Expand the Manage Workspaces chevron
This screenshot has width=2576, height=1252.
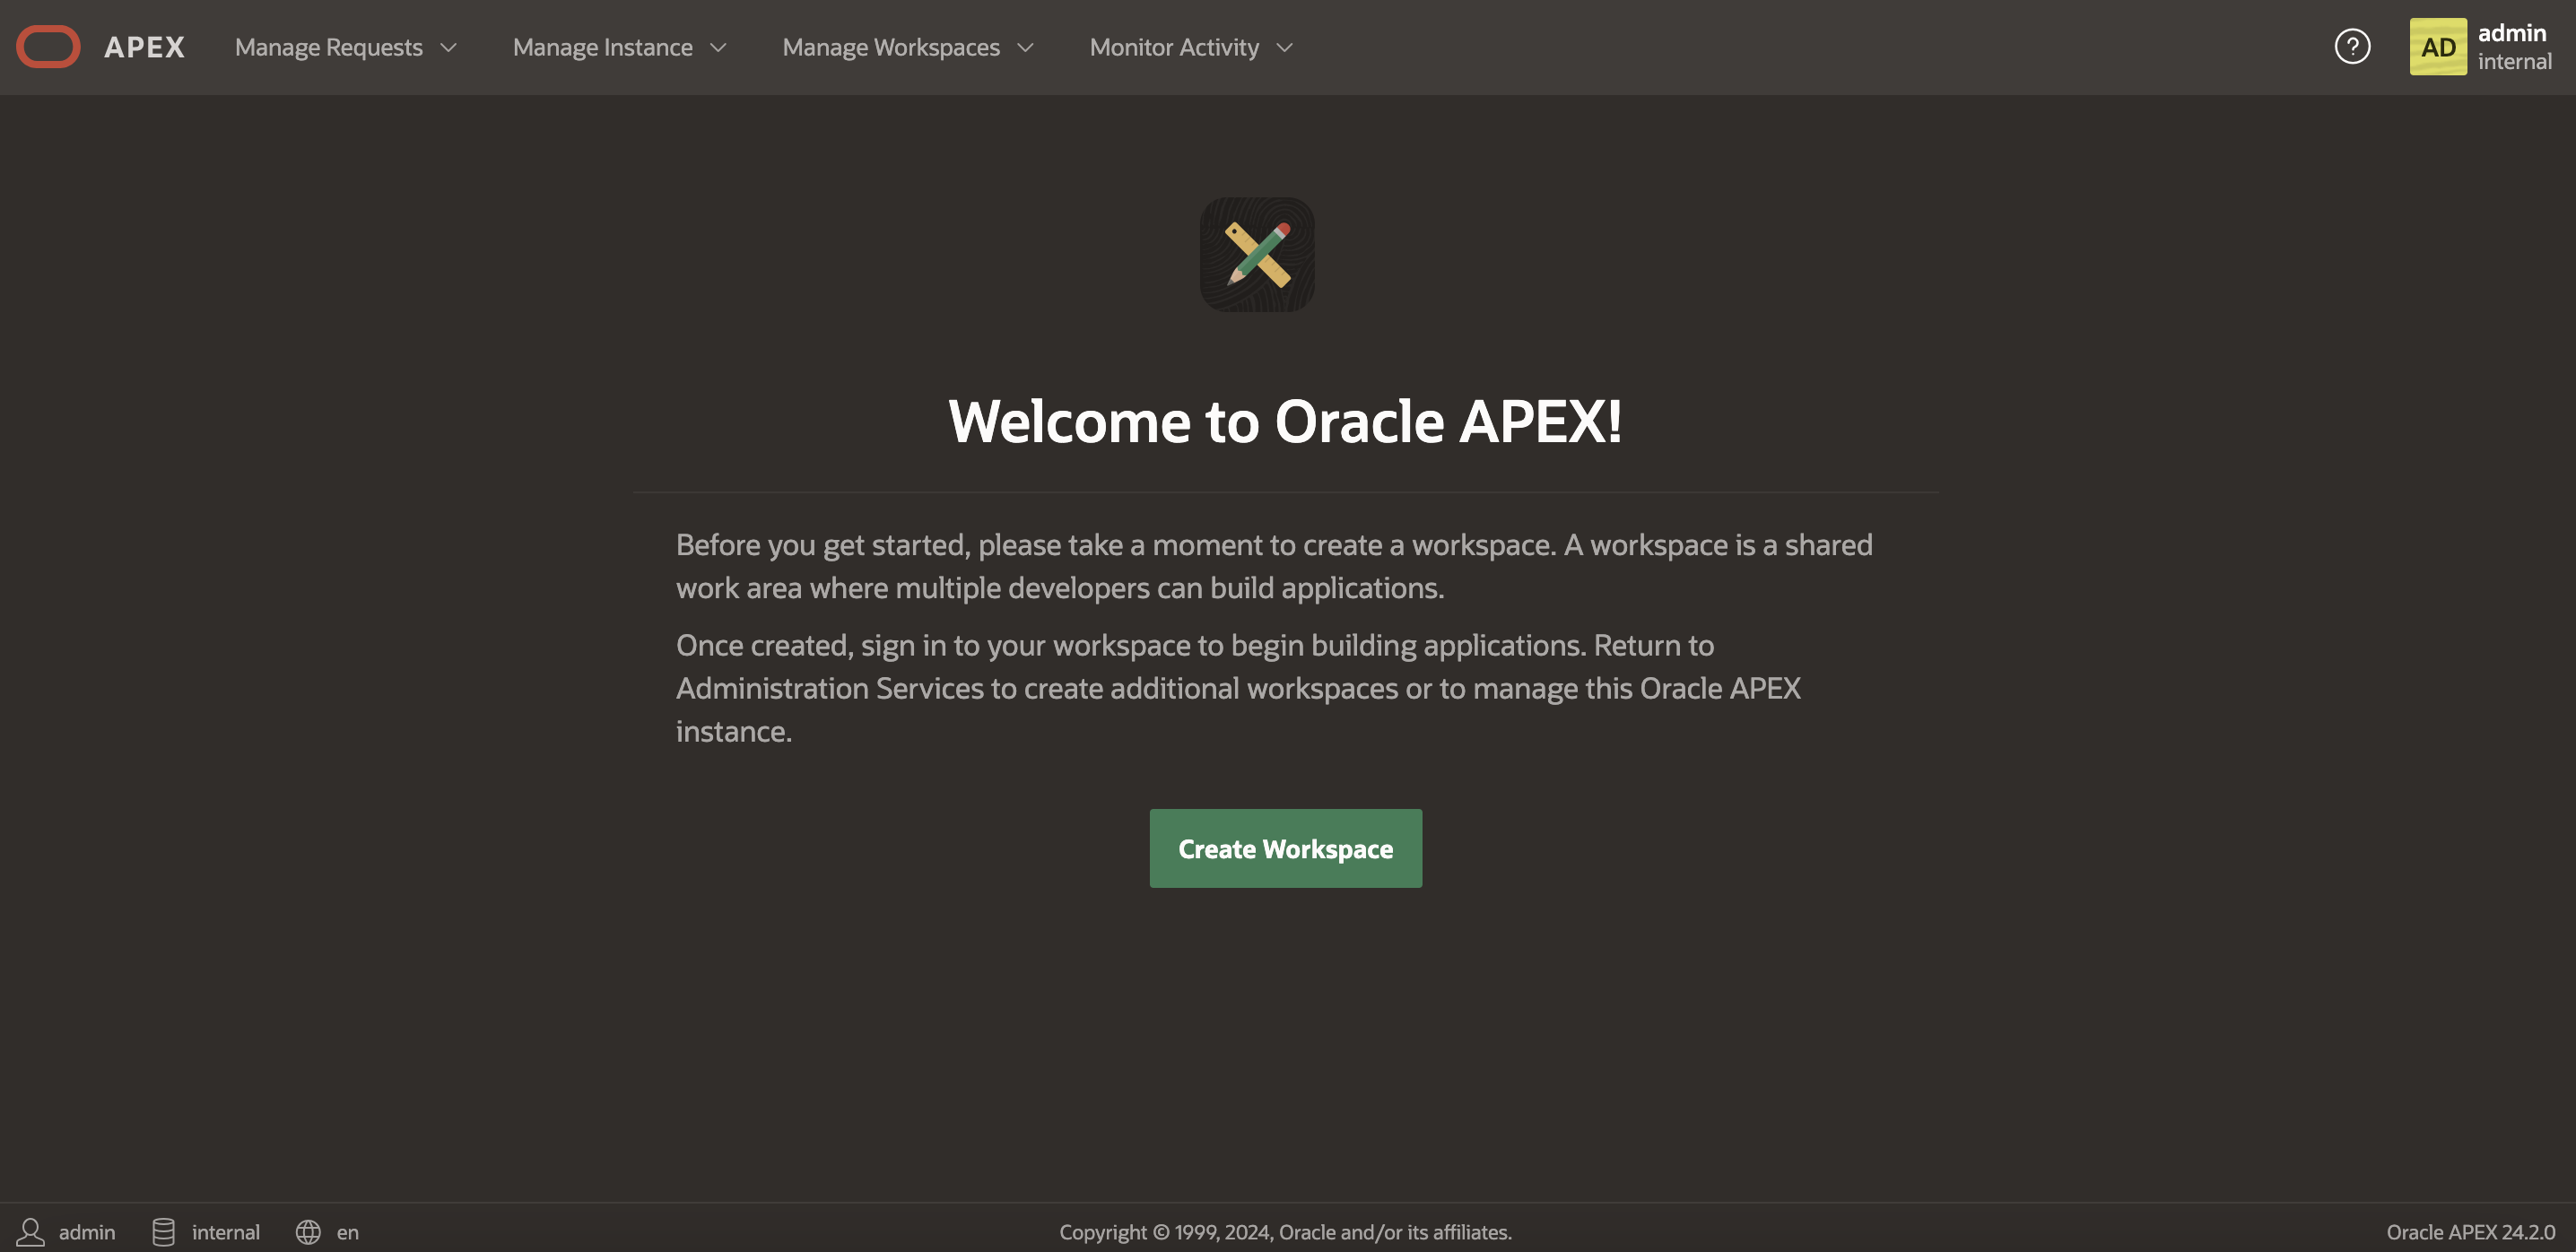[1025, 47]
